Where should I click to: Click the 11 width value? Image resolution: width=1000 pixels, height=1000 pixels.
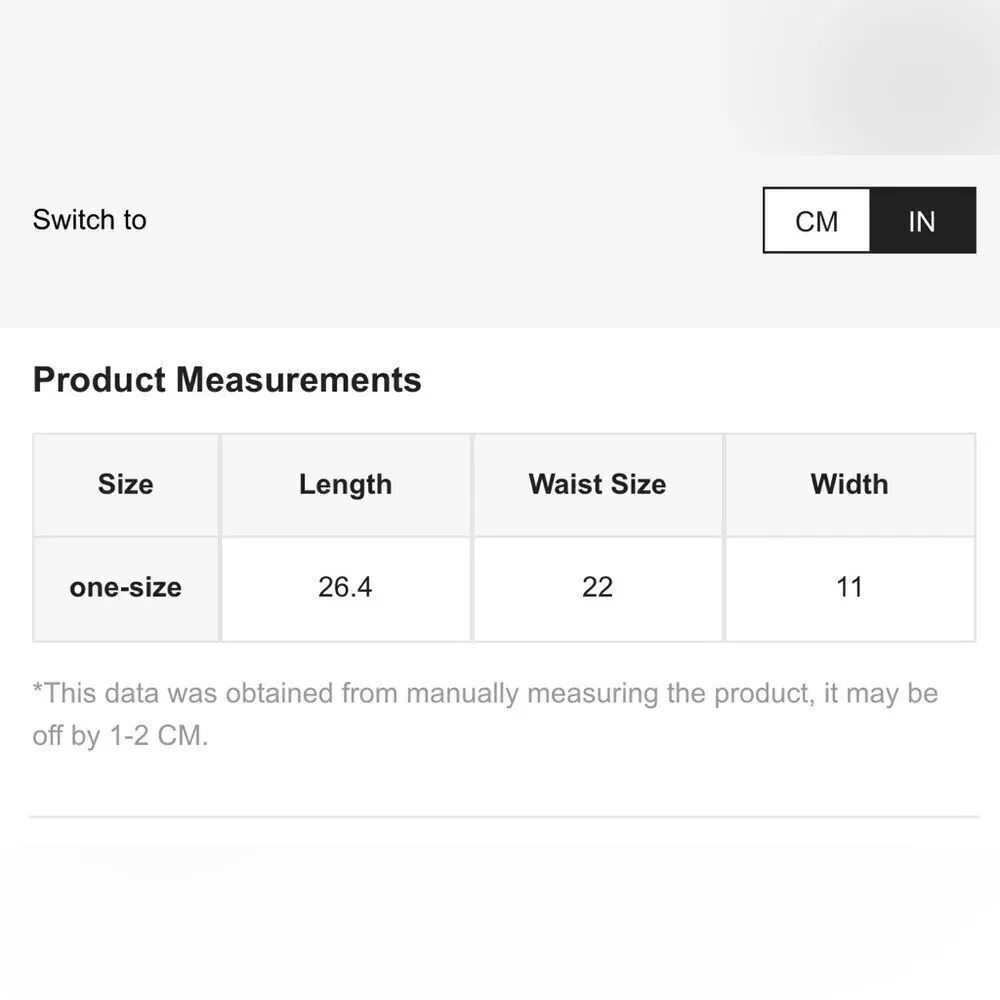click(x=849, y=588)
